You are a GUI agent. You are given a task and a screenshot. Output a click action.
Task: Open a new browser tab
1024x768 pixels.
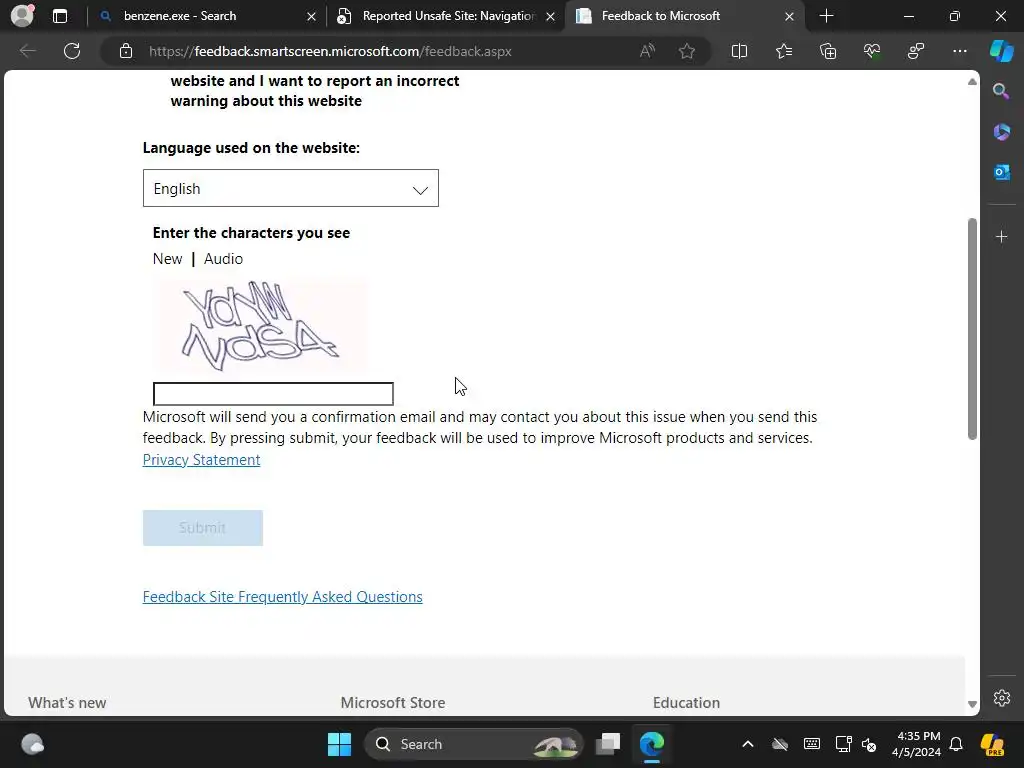(826, 16)
